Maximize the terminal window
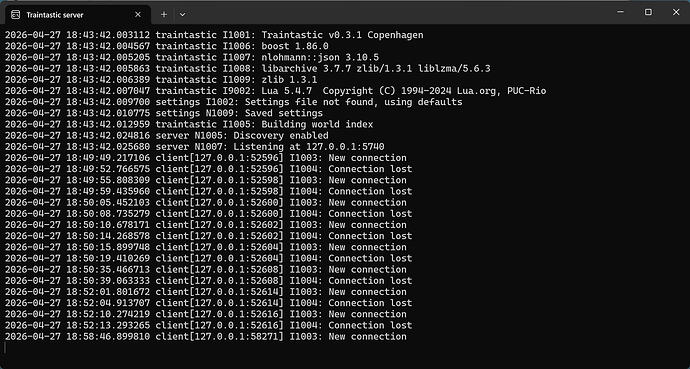 pyautogui.click(x=648, y=12)
